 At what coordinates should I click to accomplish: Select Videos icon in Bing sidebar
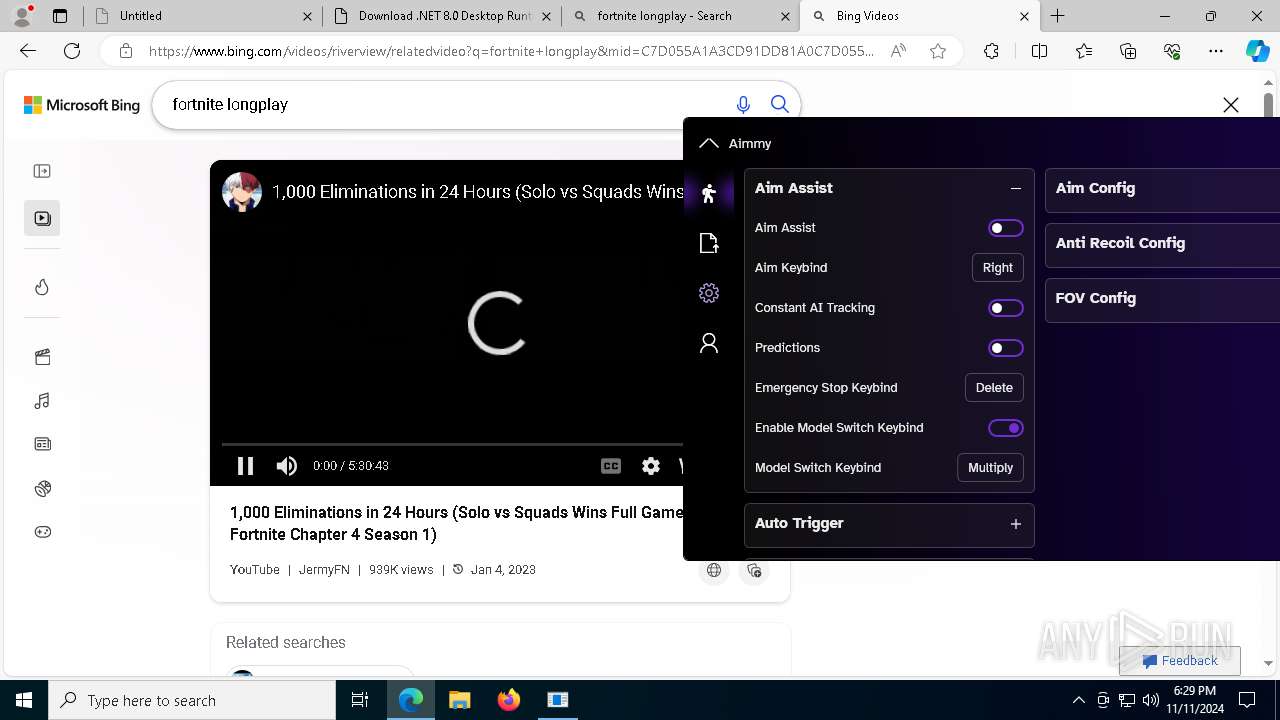[x=42, y=218]
